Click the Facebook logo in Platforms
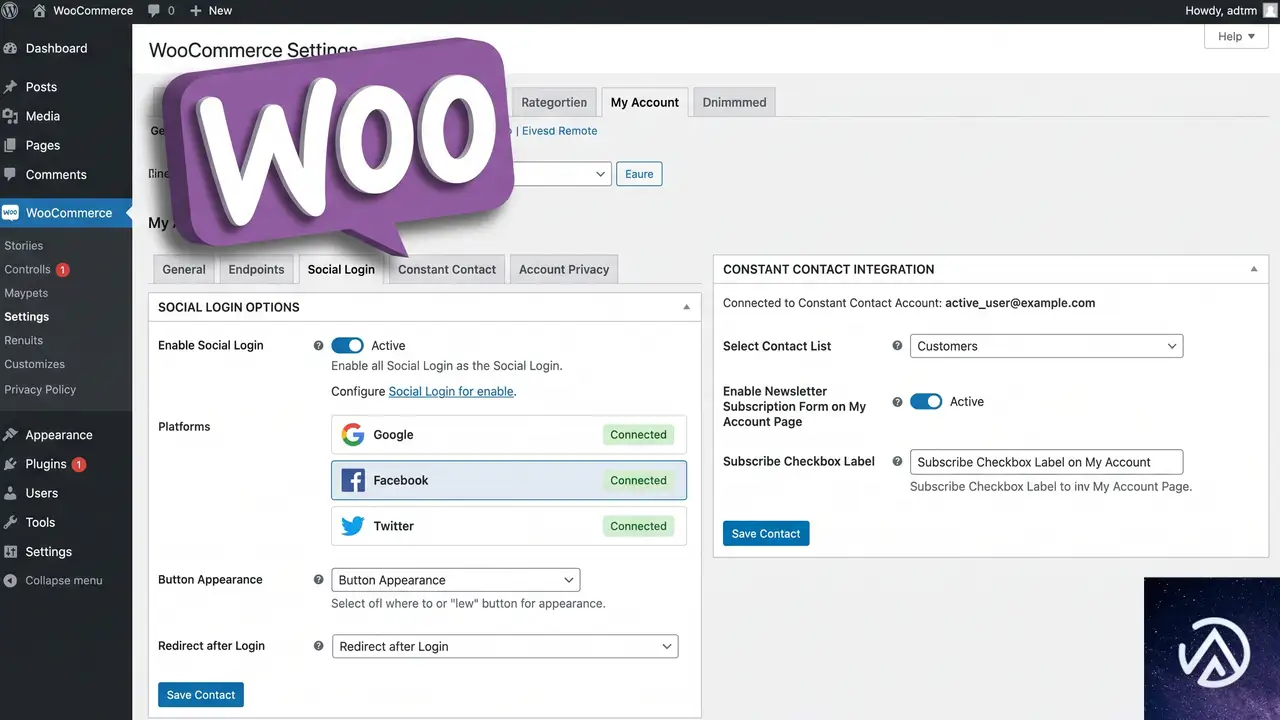 tap(352, 480)
